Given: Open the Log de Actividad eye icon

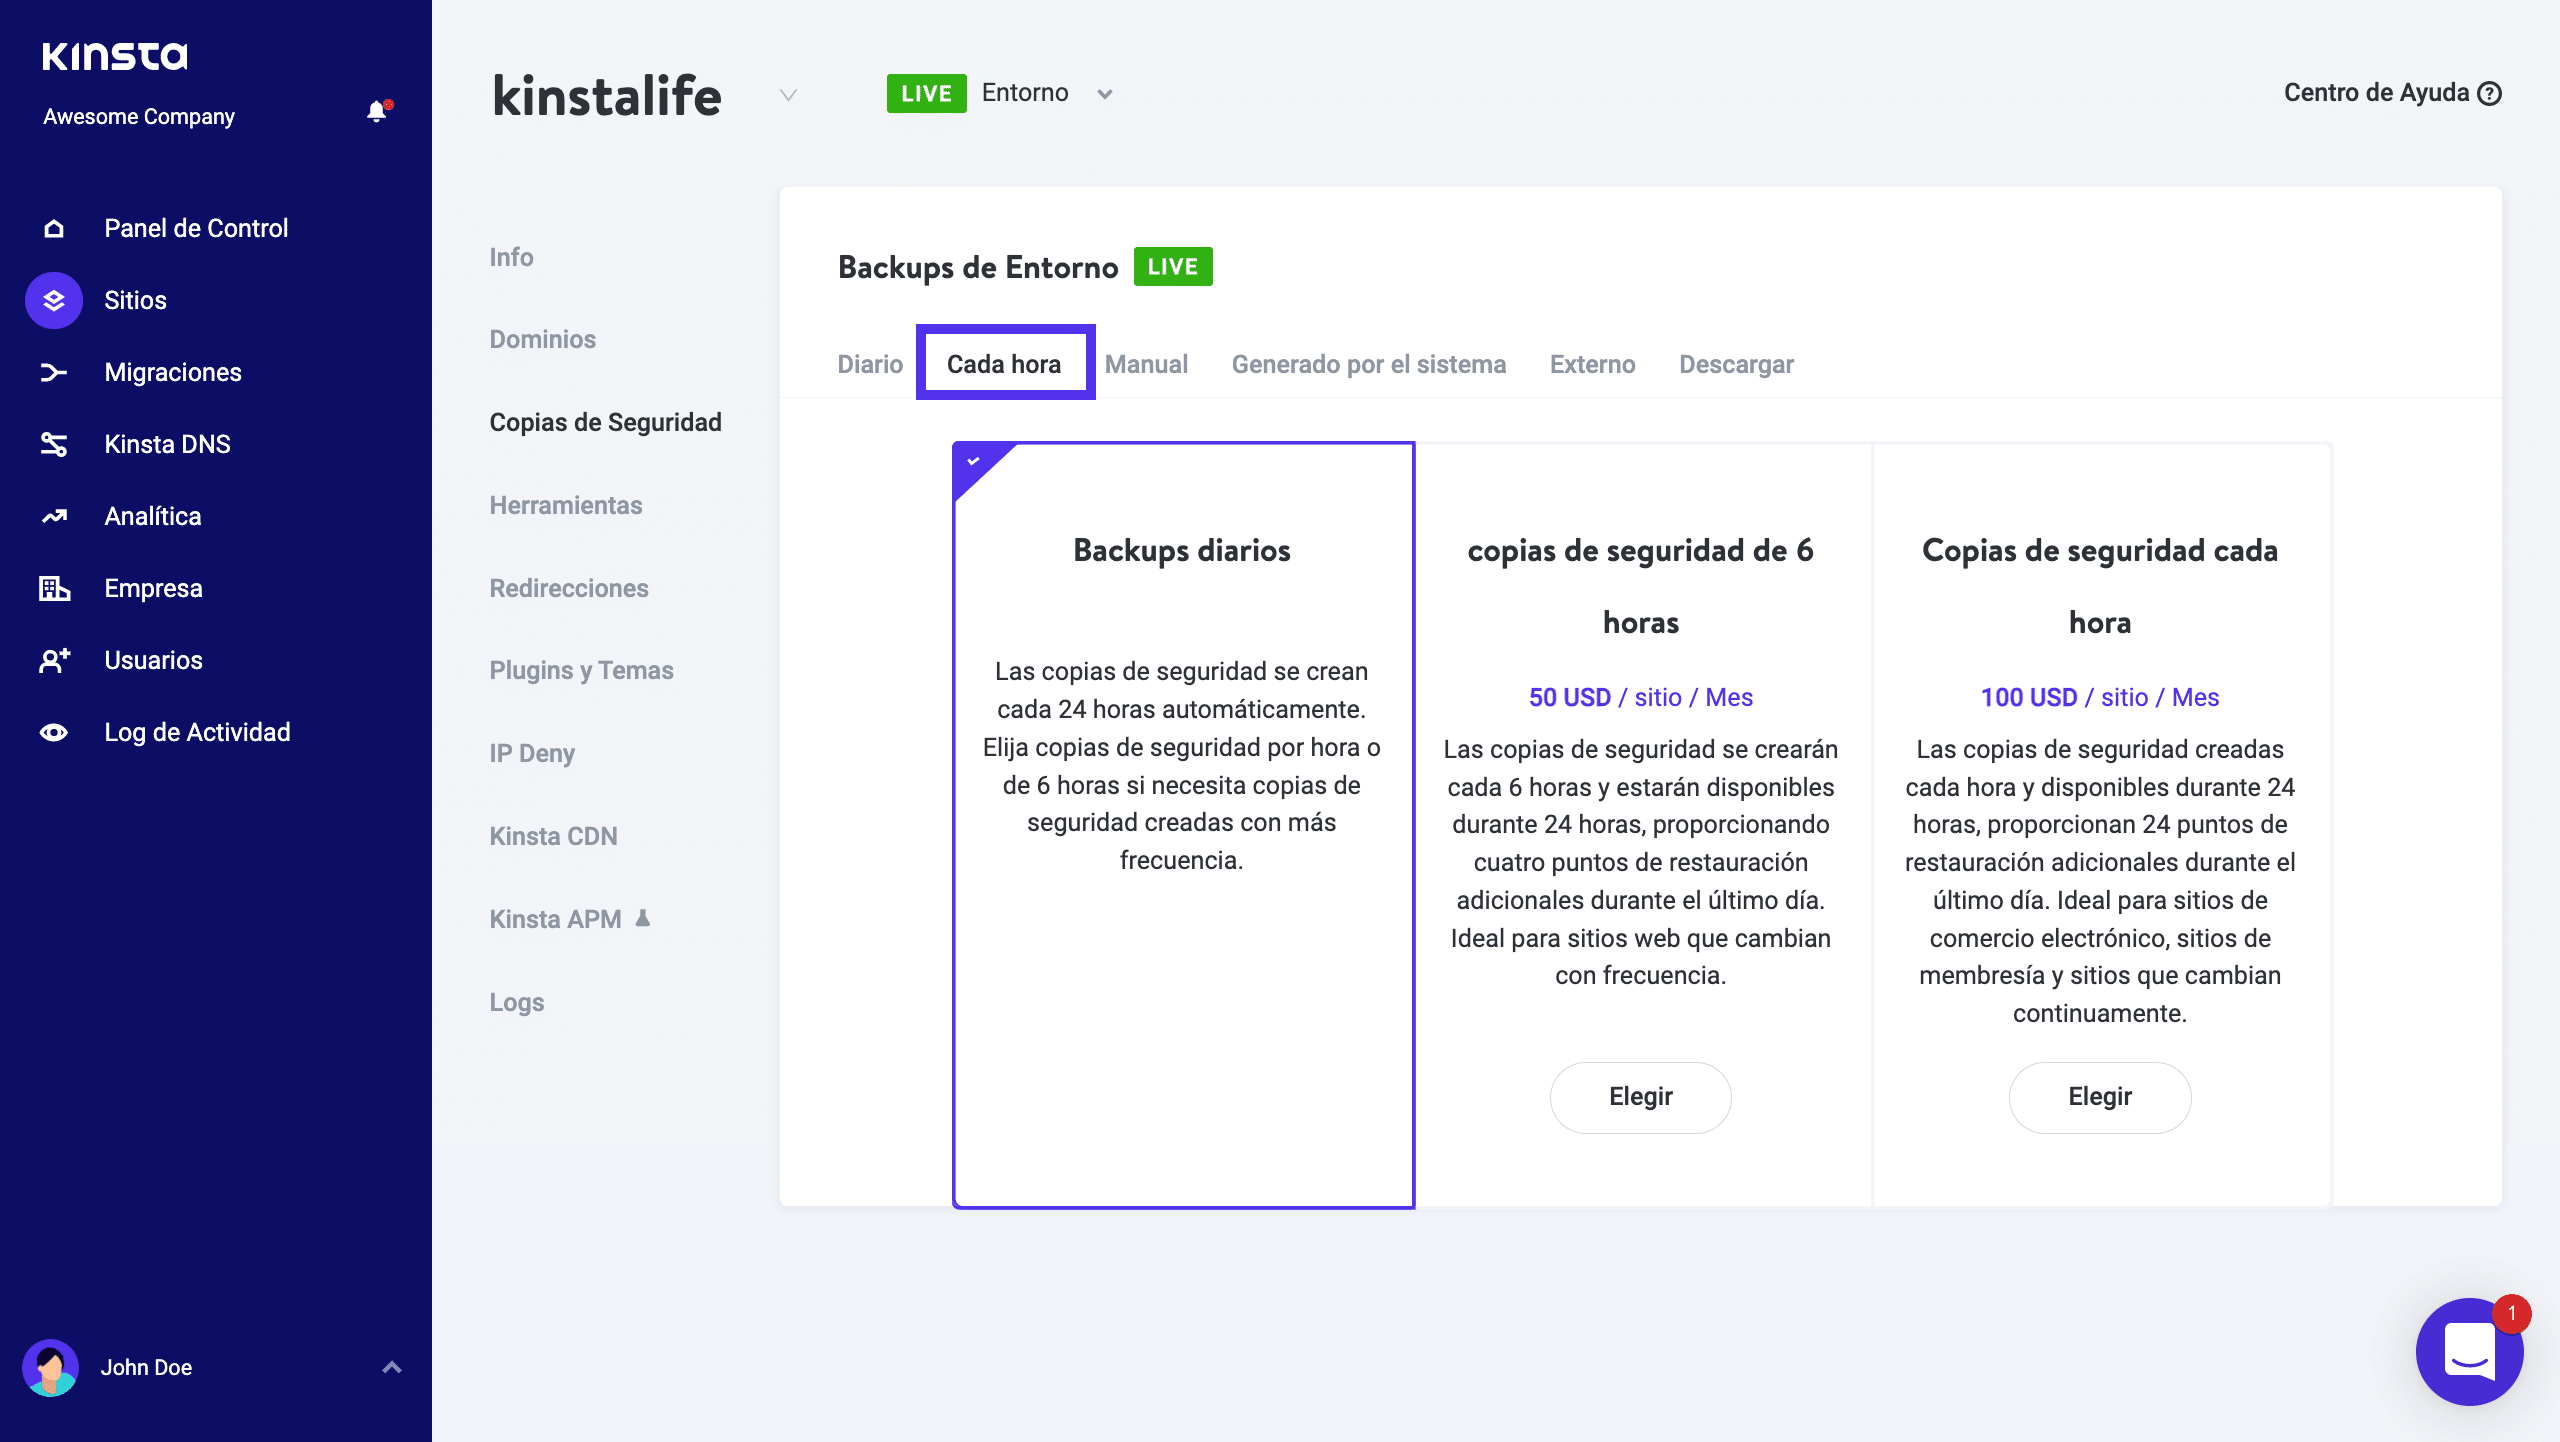Looking at the screenshot, I should coord(54,733).
